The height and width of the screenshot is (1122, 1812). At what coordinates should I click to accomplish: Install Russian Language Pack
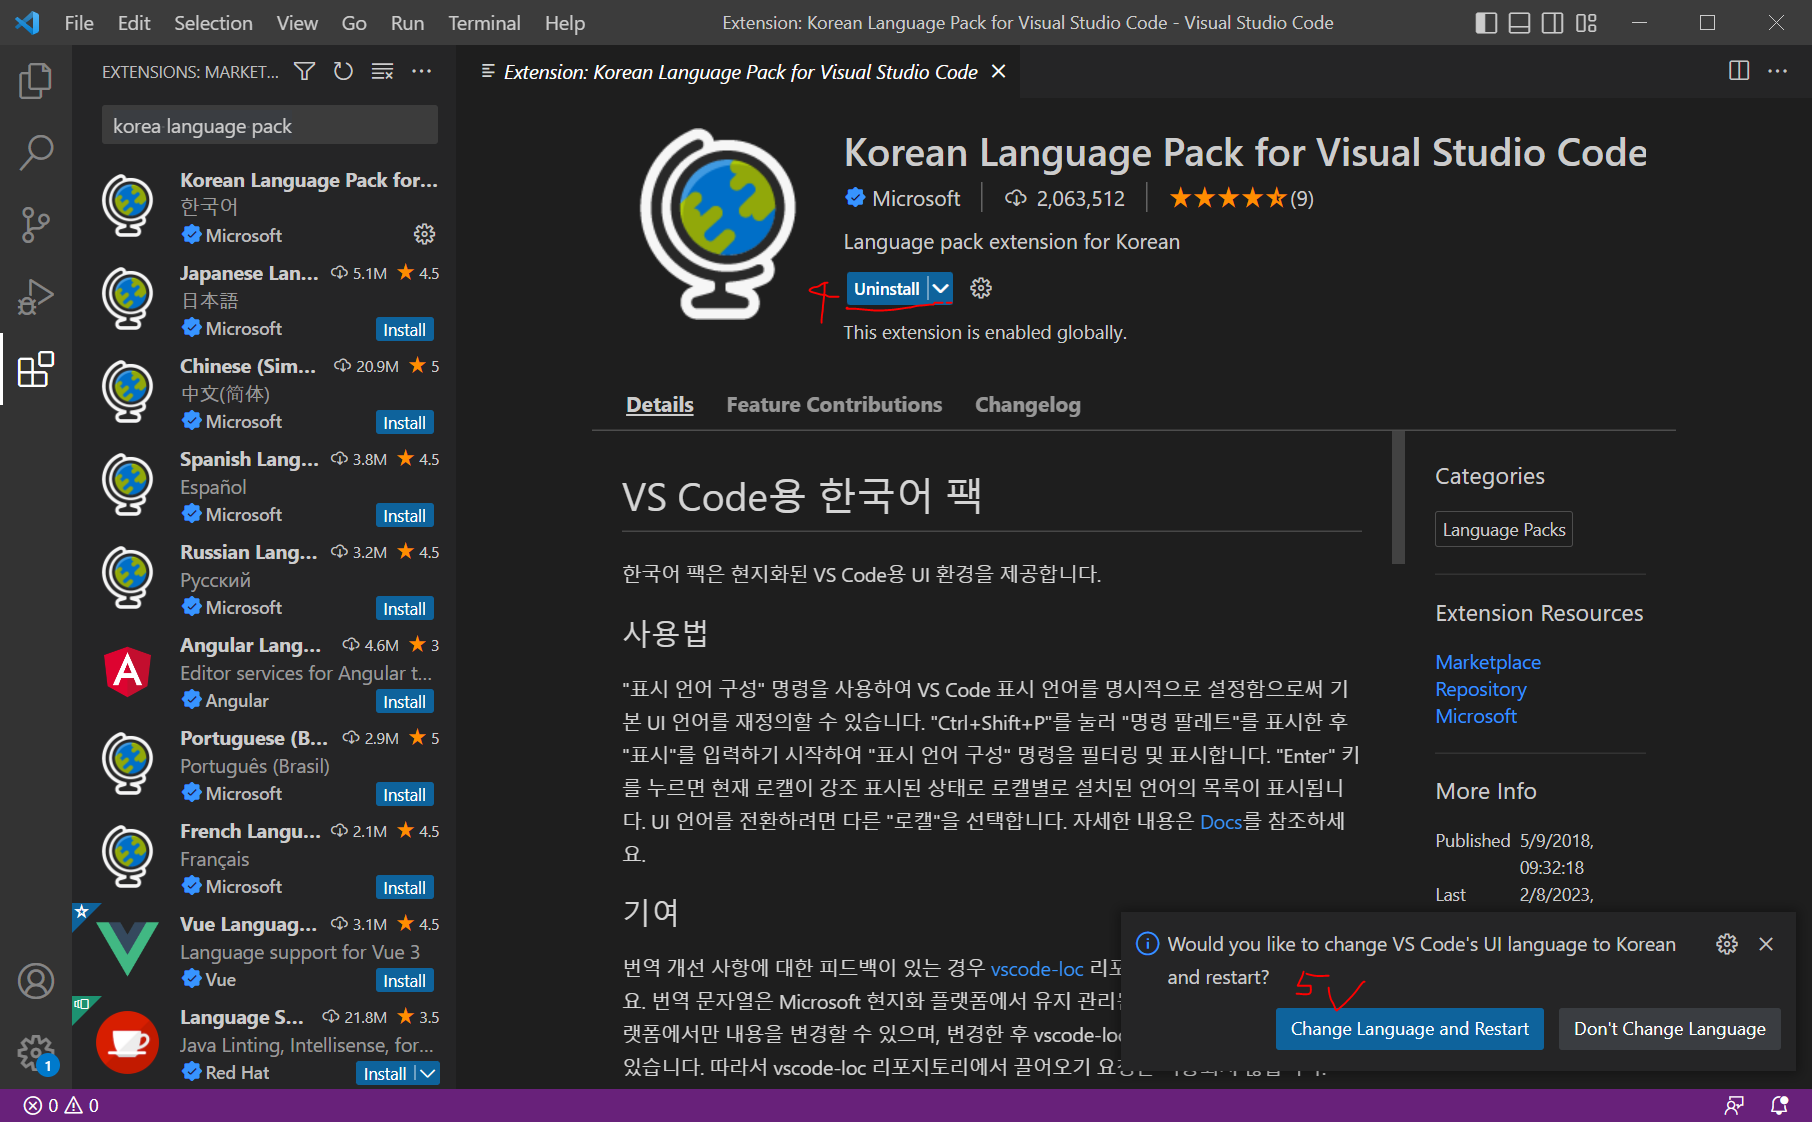404,608
